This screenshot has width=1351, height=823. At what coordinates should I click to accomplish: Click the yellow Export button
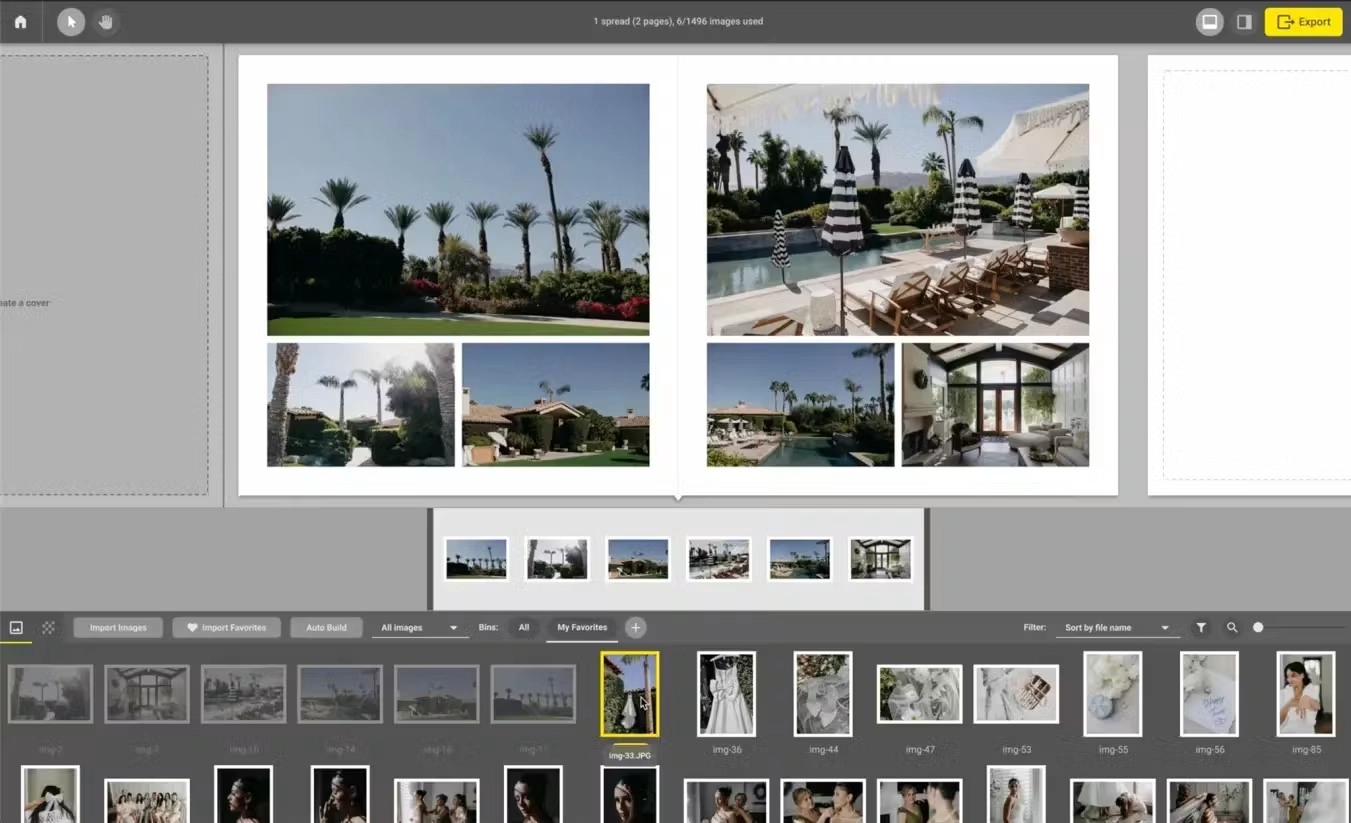[x=1303, y=21]
